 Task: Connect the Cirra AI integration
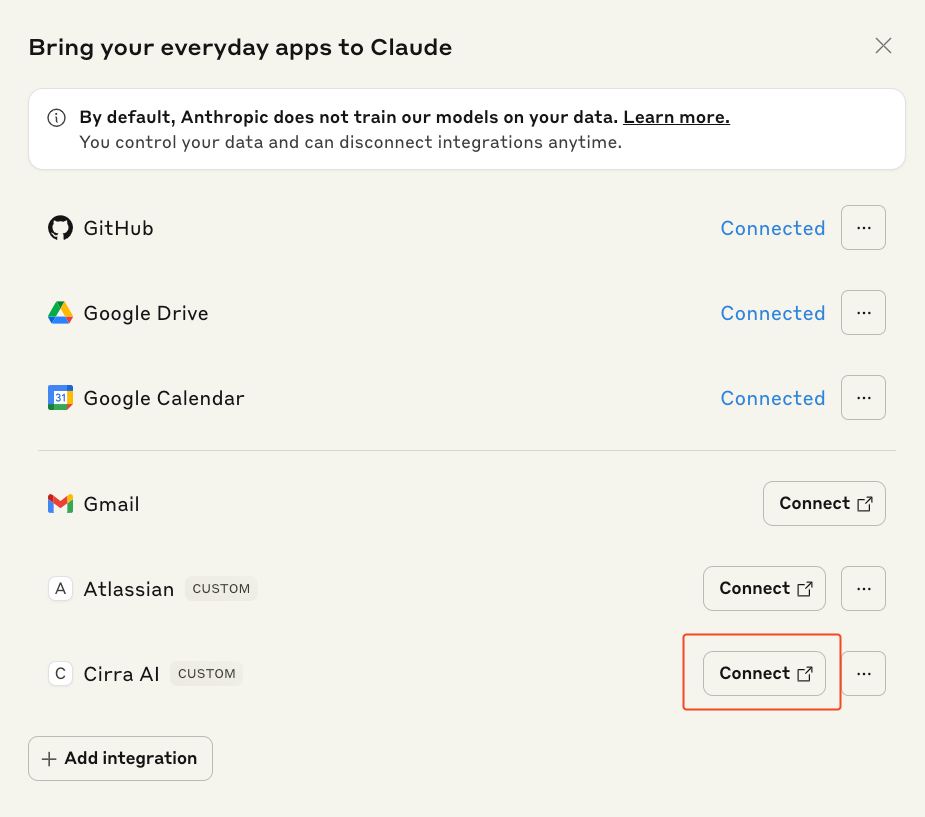point(765,674)
